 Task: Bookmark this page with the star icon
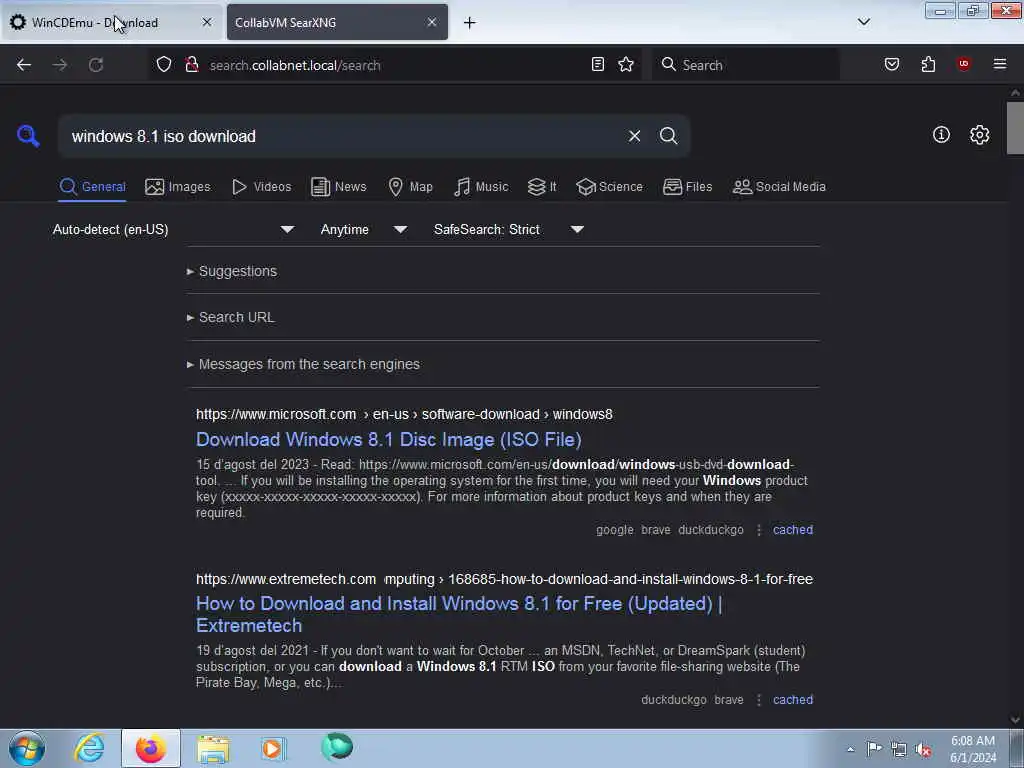626,64
